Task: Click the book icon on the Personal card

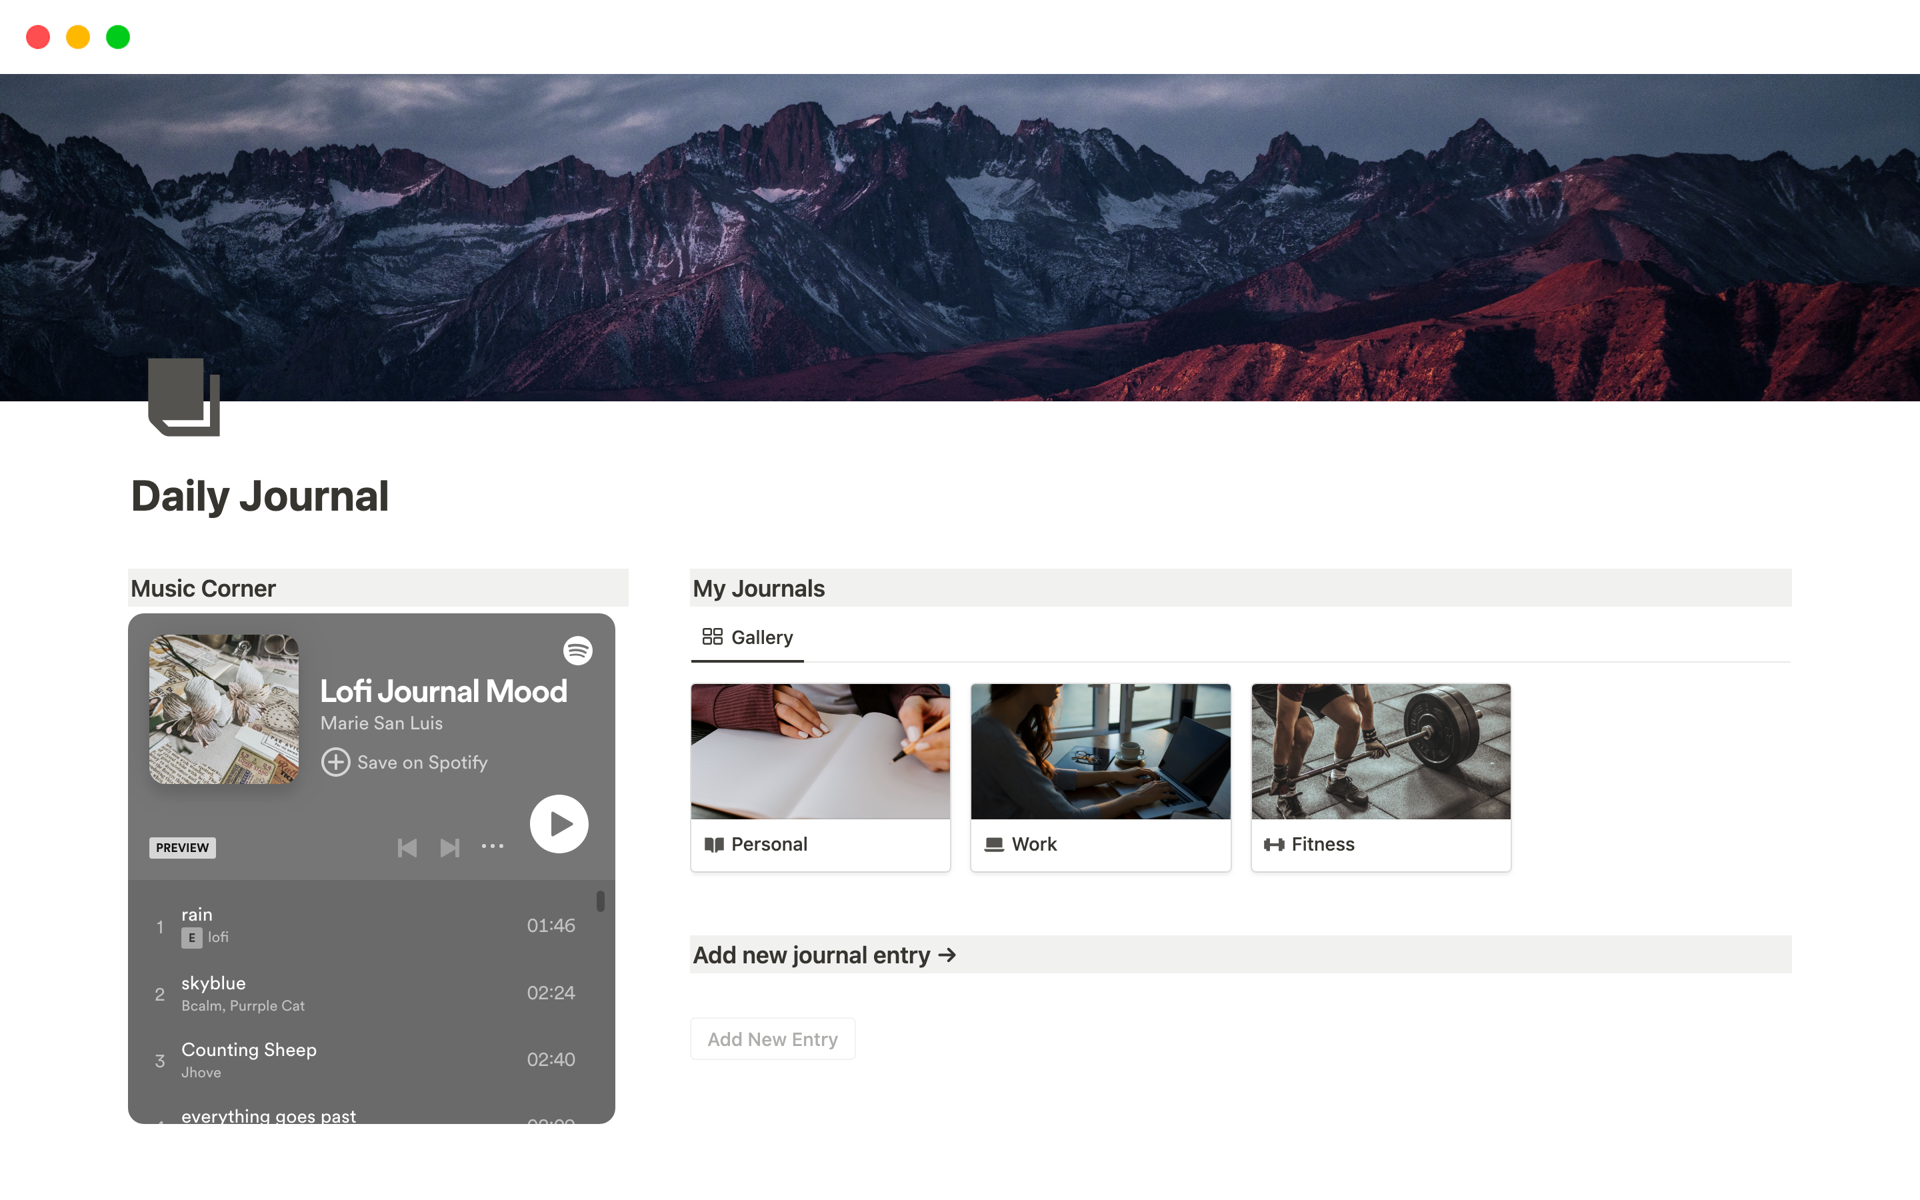Action: [714, 844]
